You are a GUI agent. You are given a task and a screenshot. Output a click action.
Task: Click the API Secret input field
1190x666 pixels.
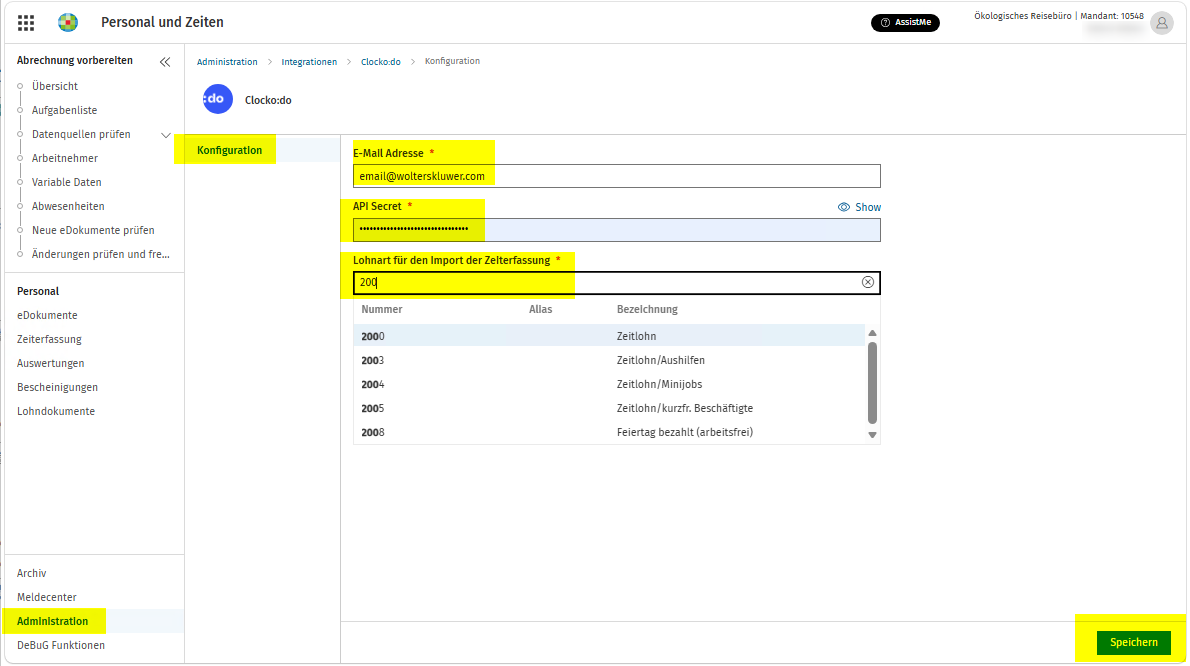click(x=616, y=230)
